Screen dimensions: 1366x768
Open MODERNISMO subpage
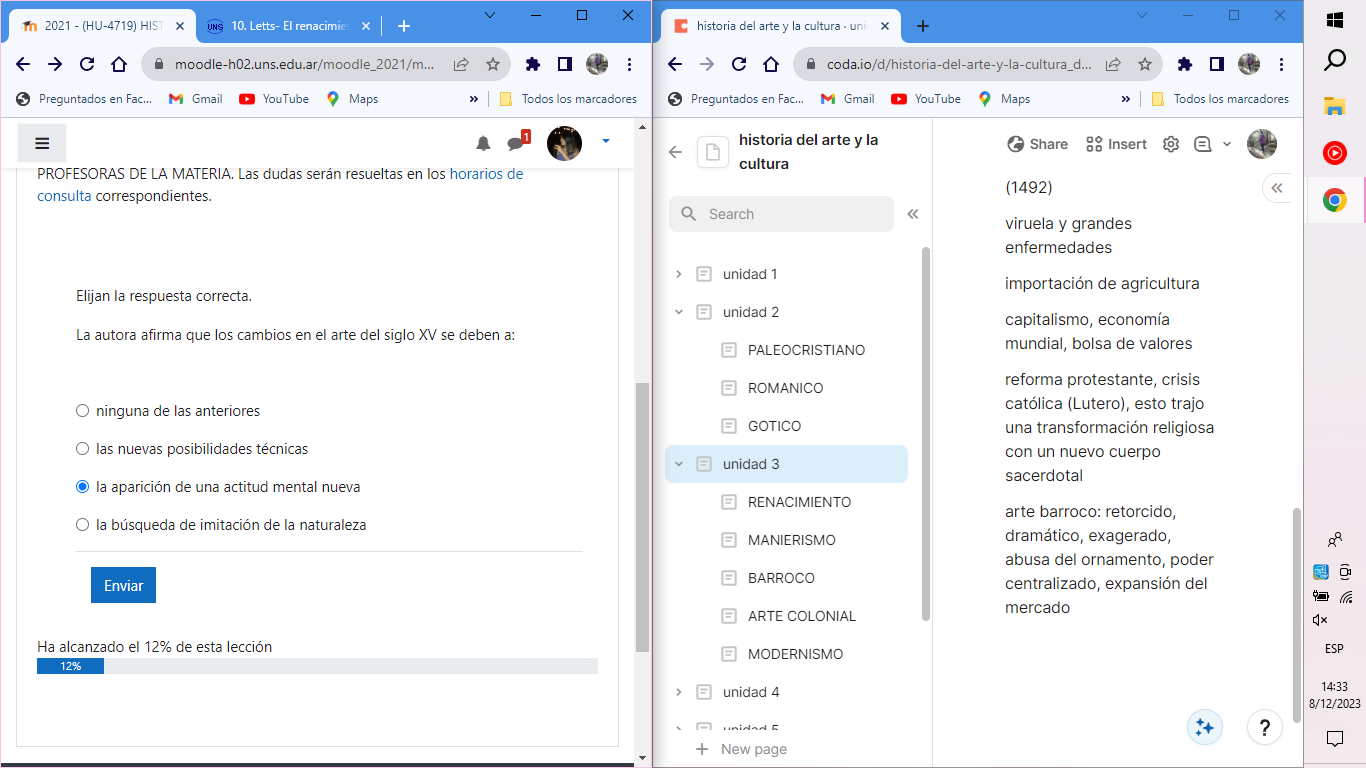(x=795, y=654)
